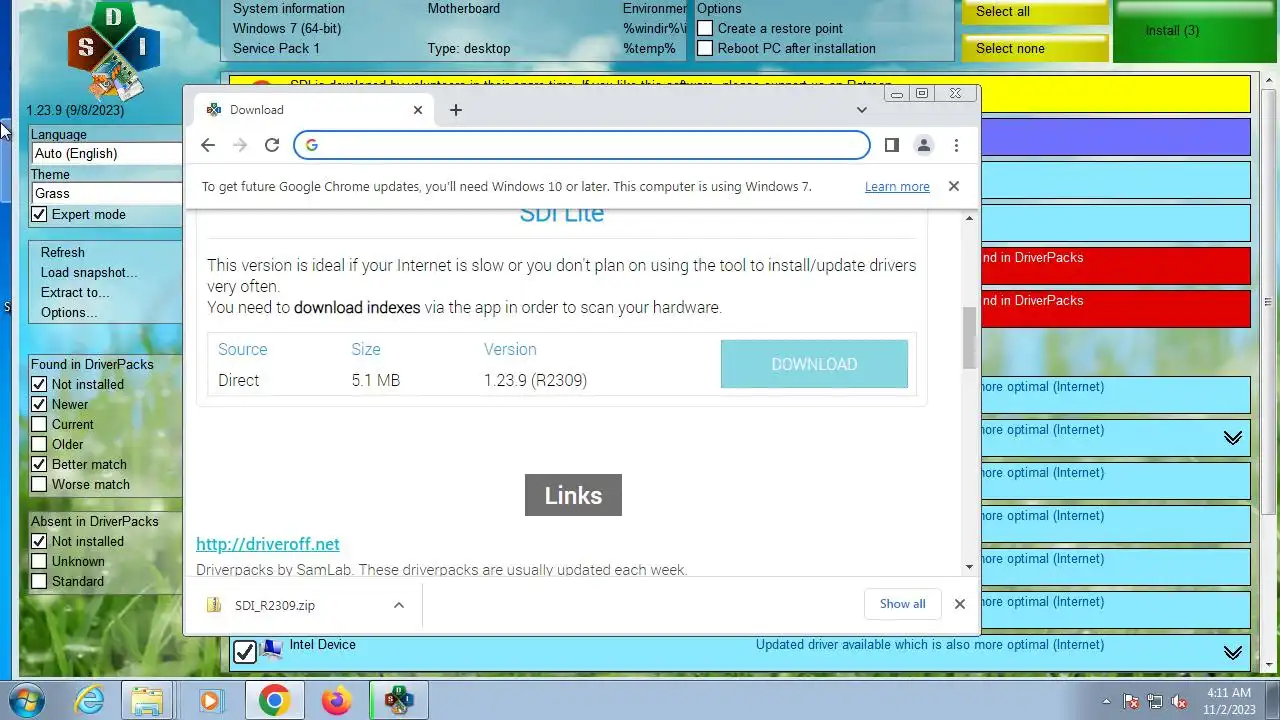Open the Learn more link
Viewport: 1280px width, 720px height.
click(x=897, y=186)
